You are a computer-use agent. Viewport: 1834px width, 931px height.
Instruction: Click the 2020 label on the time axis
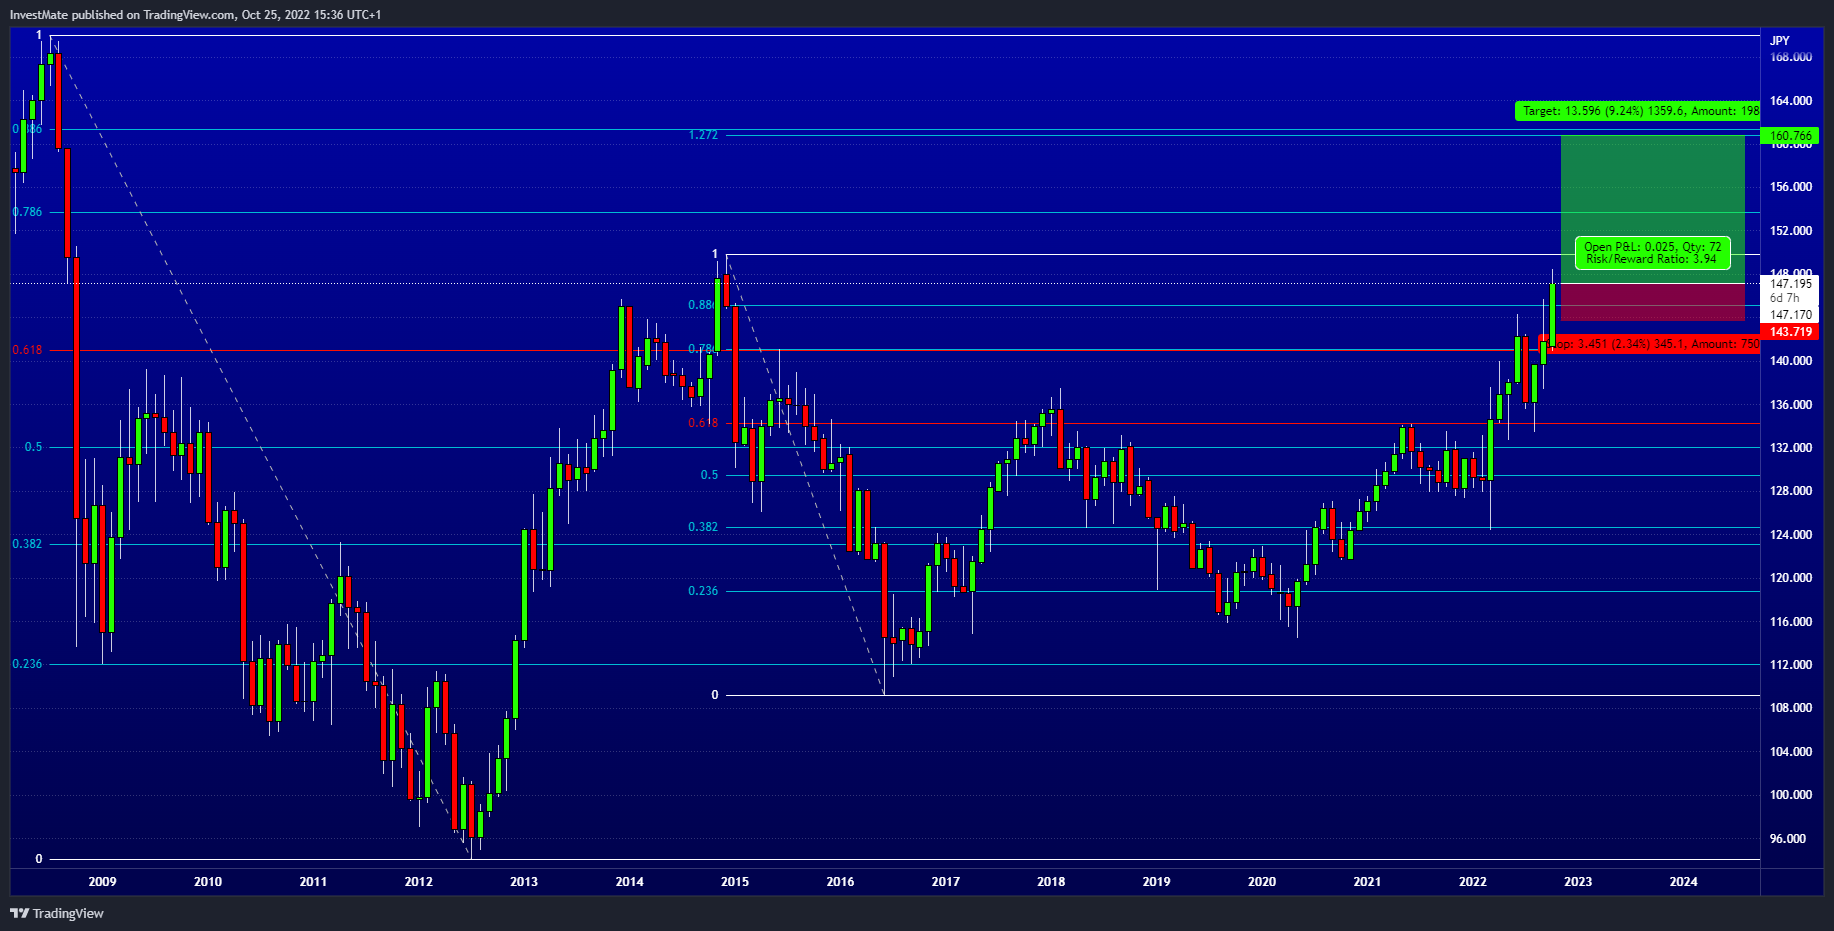click(1262, 882)
